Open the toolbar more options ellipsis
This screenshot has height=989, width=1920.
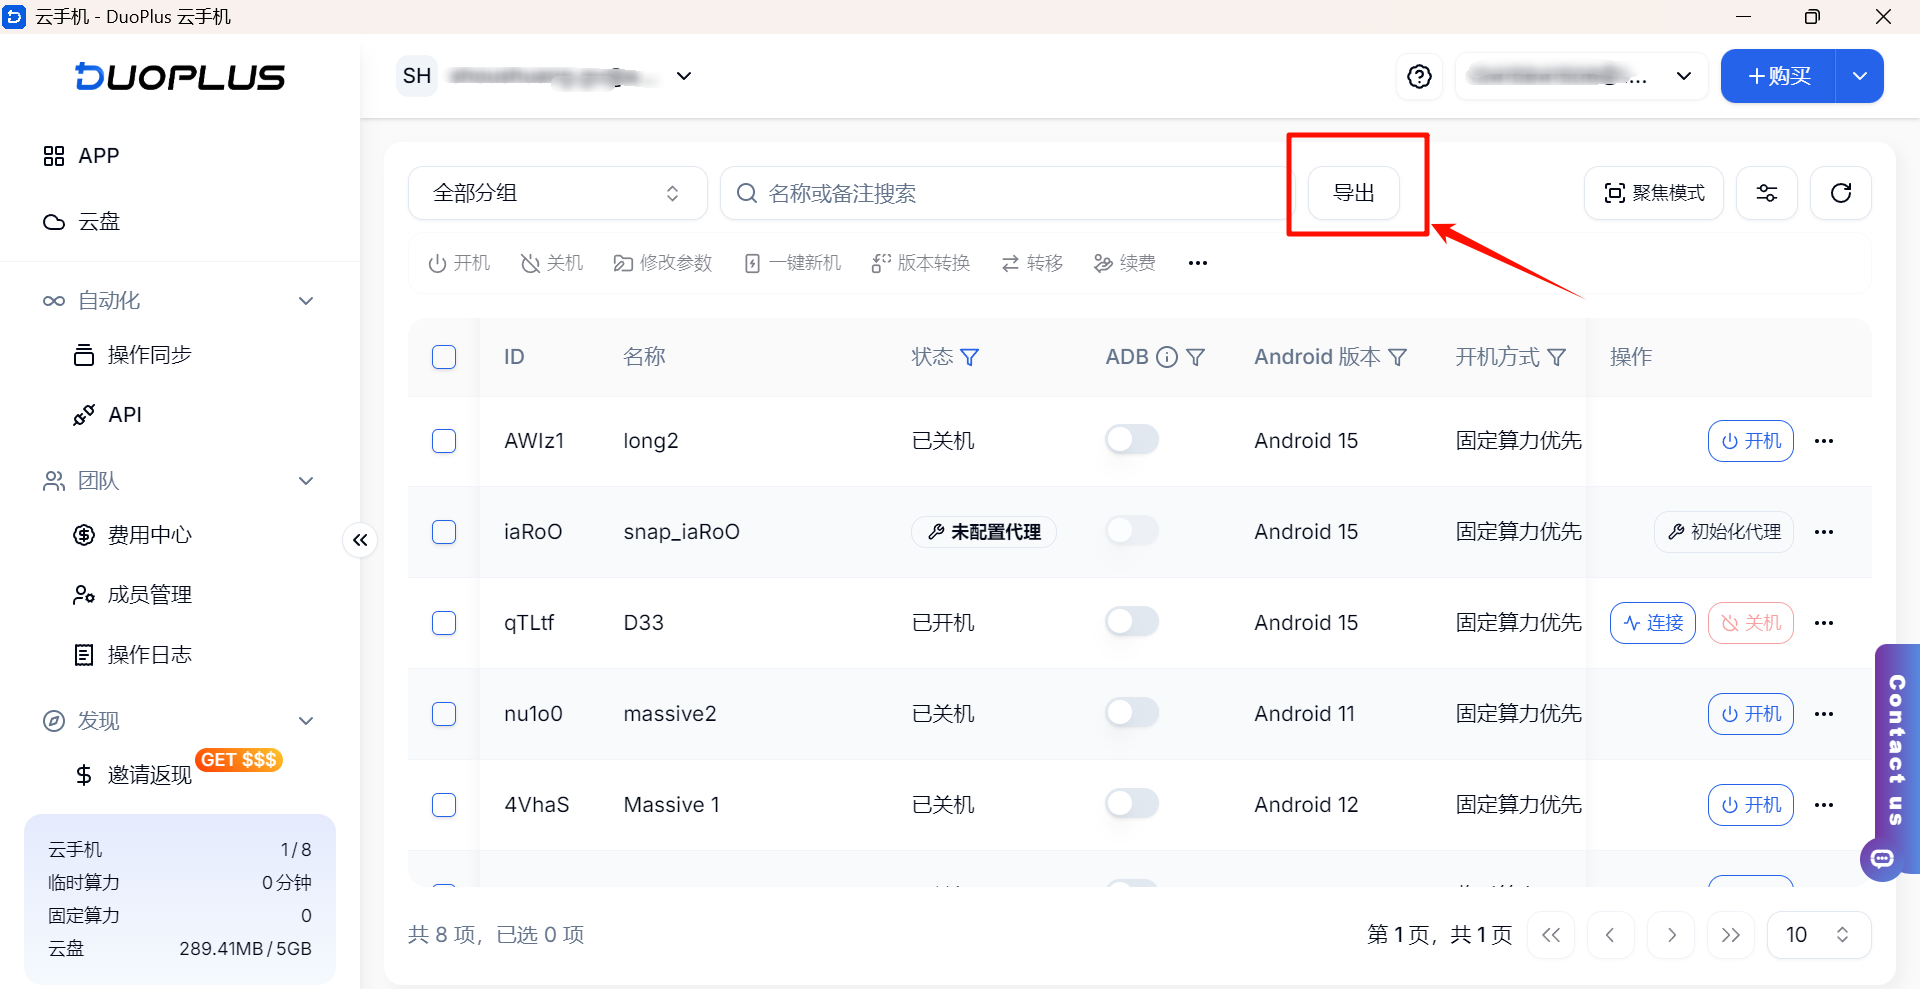click(1198, 263)
